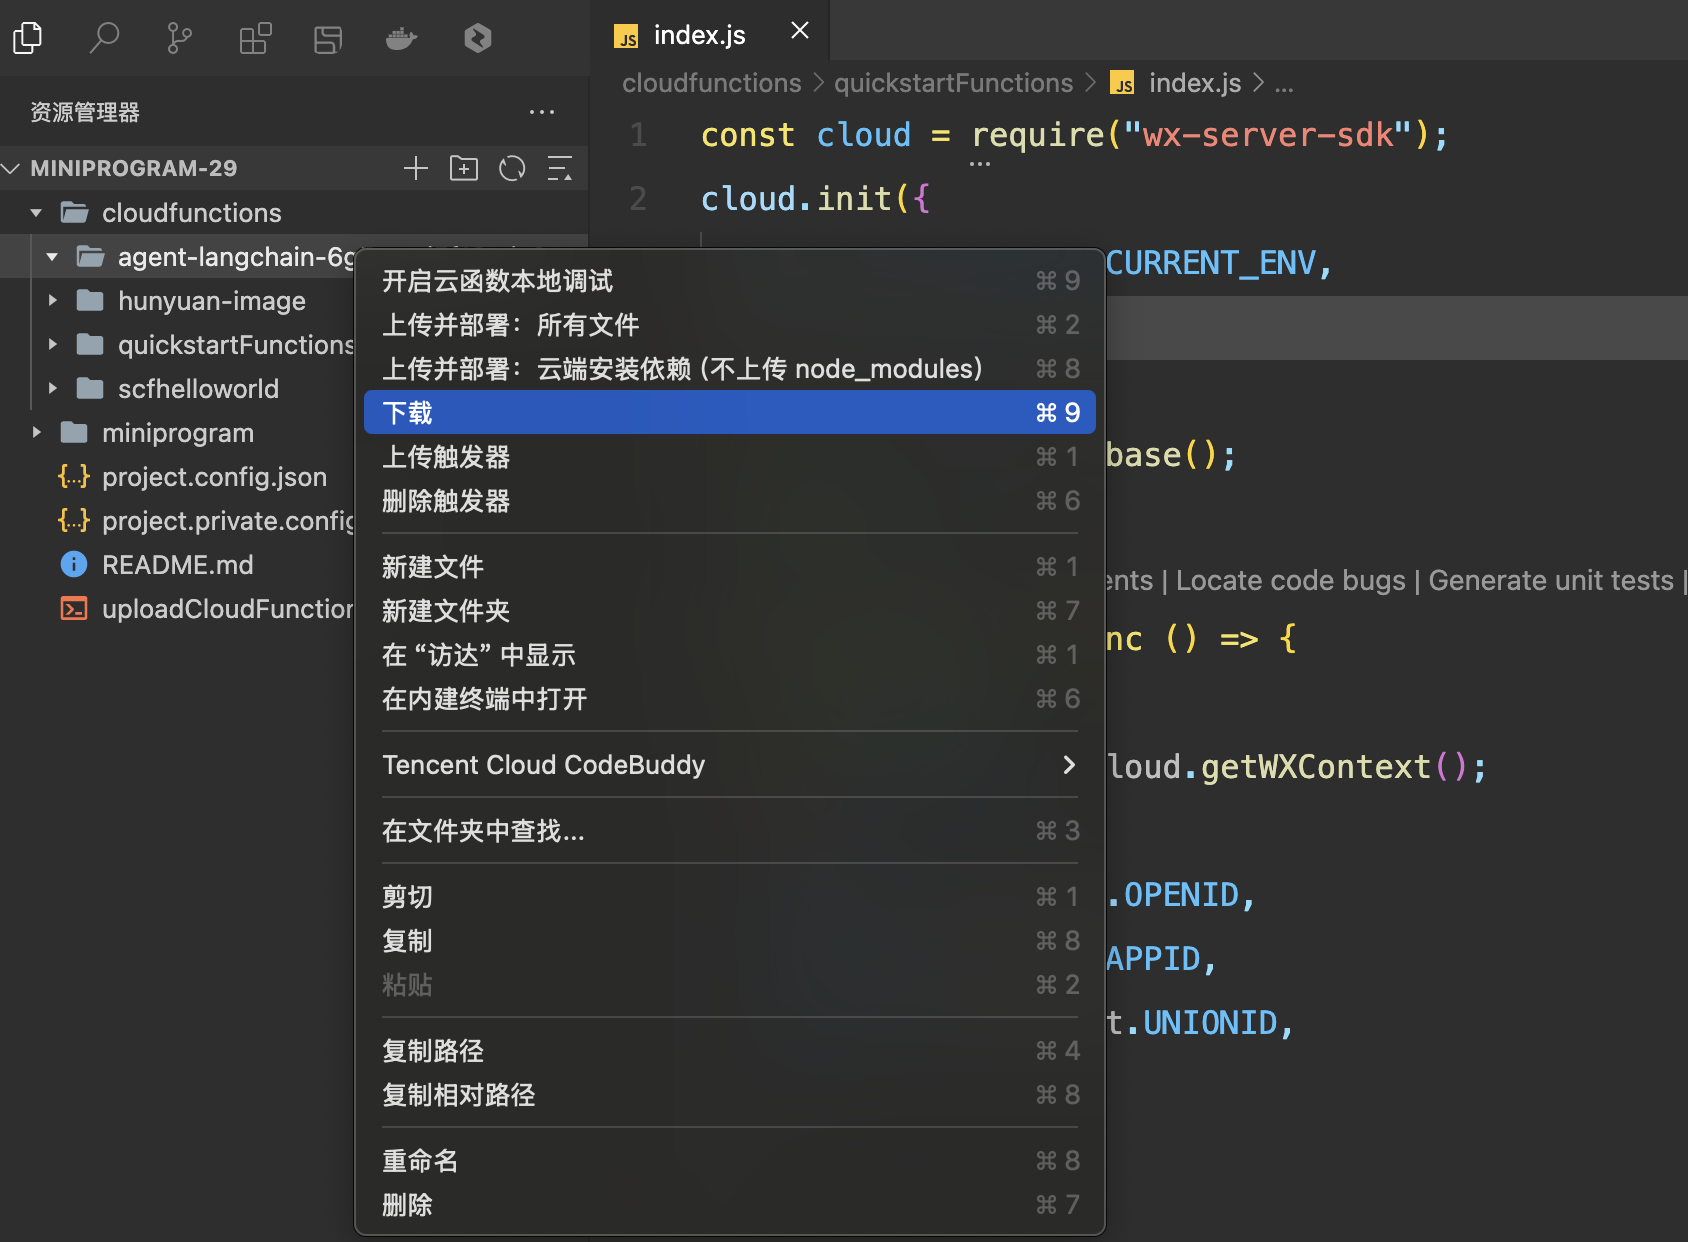Click the New Folder icon

pos(464,168)
